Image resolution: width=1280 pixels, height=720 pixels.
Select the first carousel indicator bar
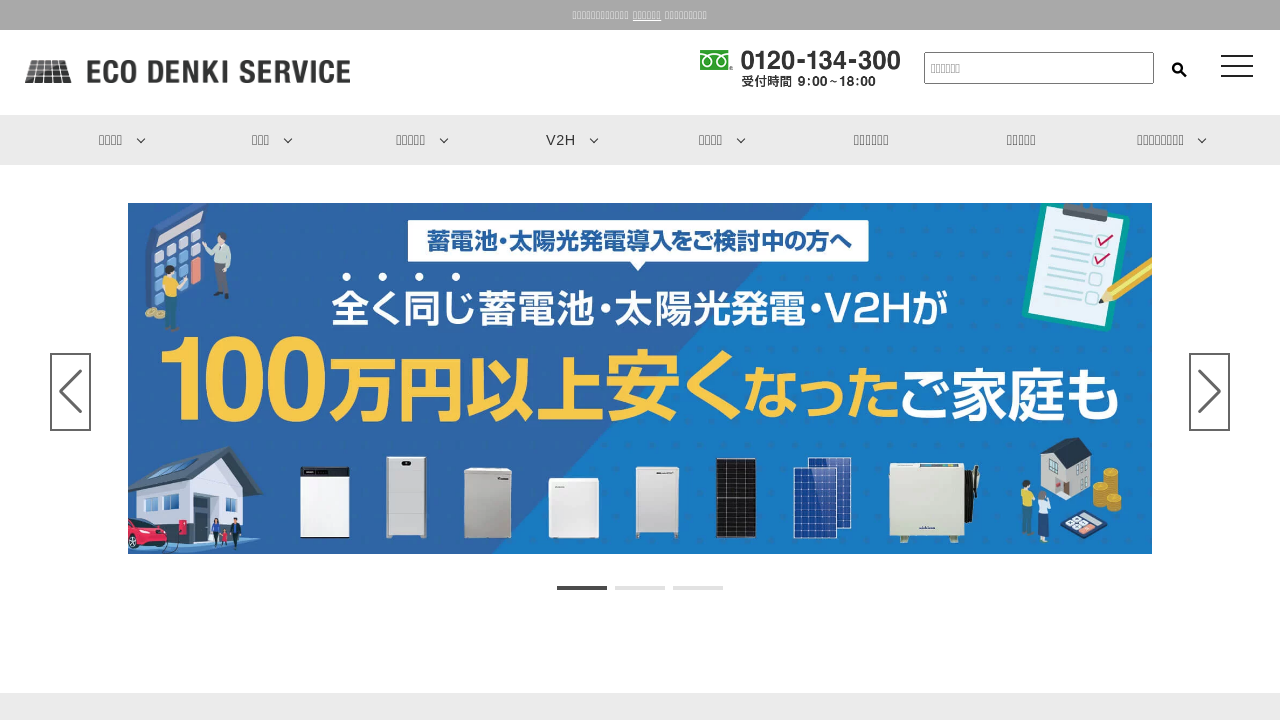(x=582, y=588)
